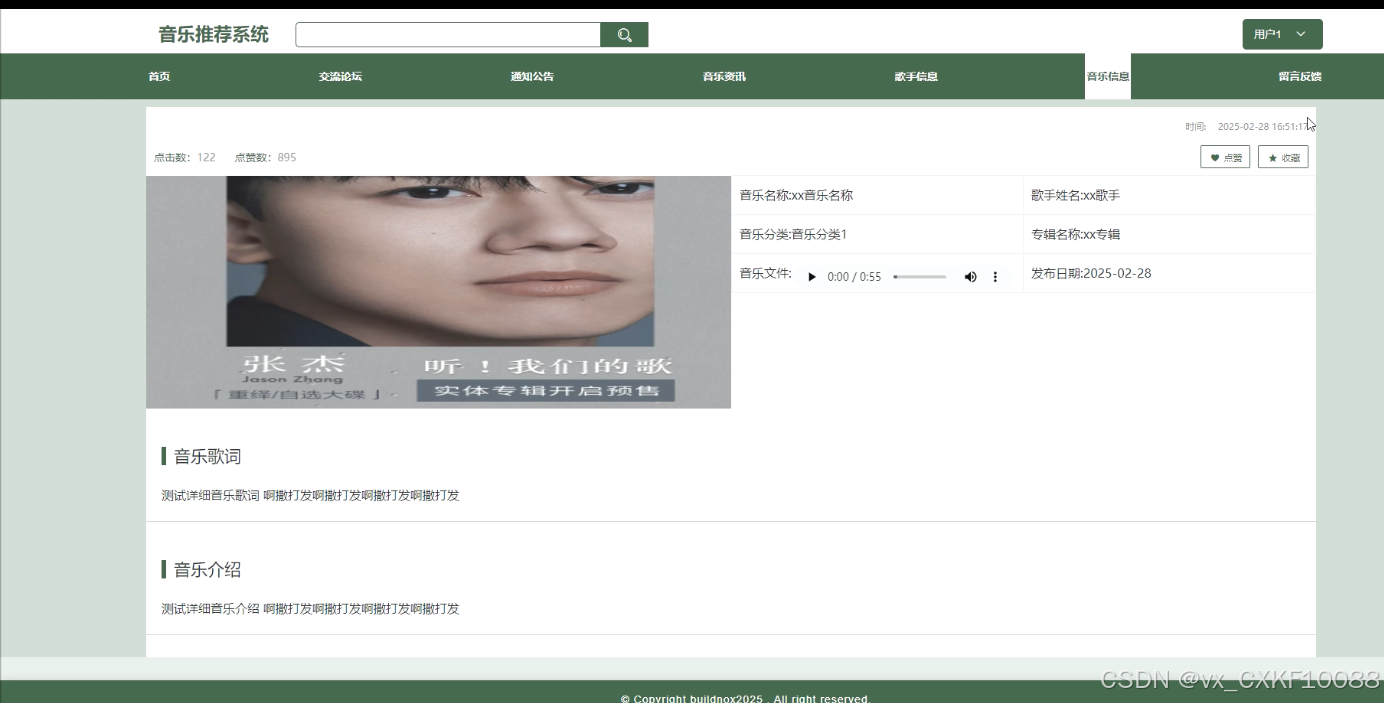Open the 歌手信息 nav item

[916, 77]
